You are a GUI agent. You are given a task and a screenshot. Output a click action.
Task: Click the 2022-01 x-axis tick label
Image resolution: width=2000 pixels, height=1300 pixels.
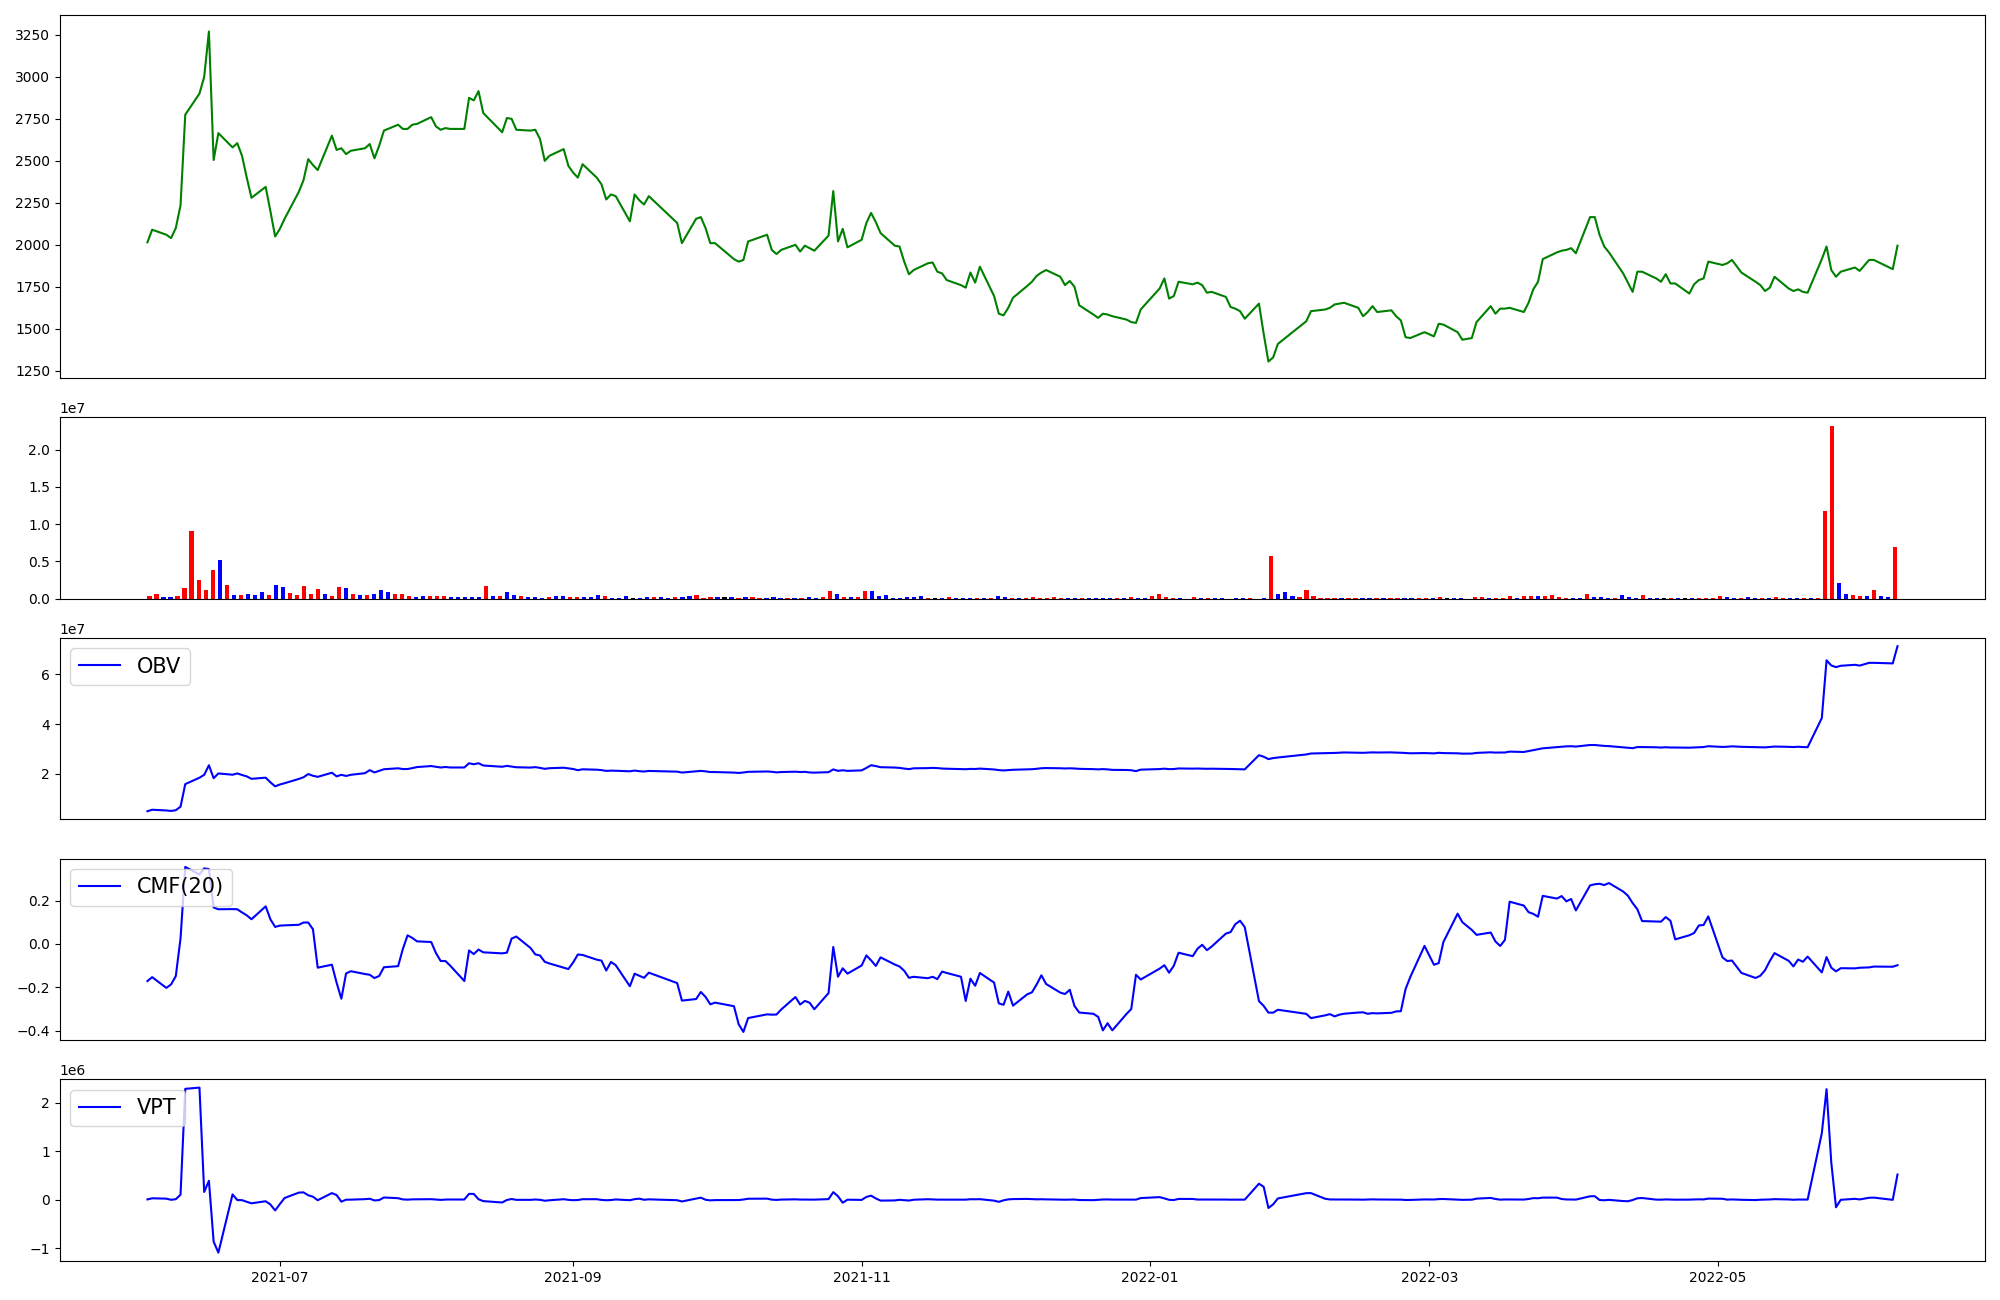pos(1150,1277)
